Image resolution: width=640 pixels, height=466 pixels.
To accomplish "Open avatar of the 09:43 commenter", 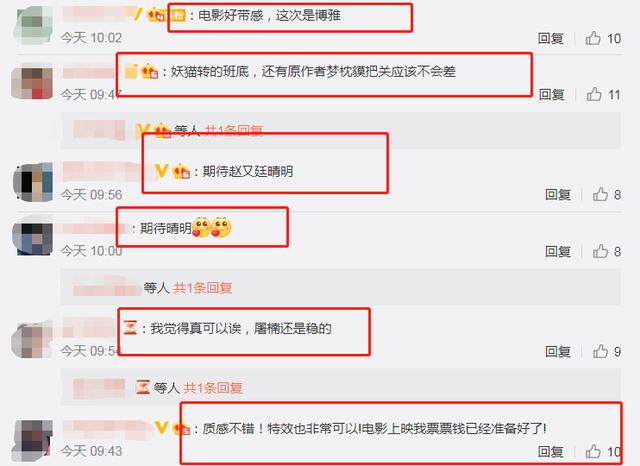I will (x=33, y=440).
